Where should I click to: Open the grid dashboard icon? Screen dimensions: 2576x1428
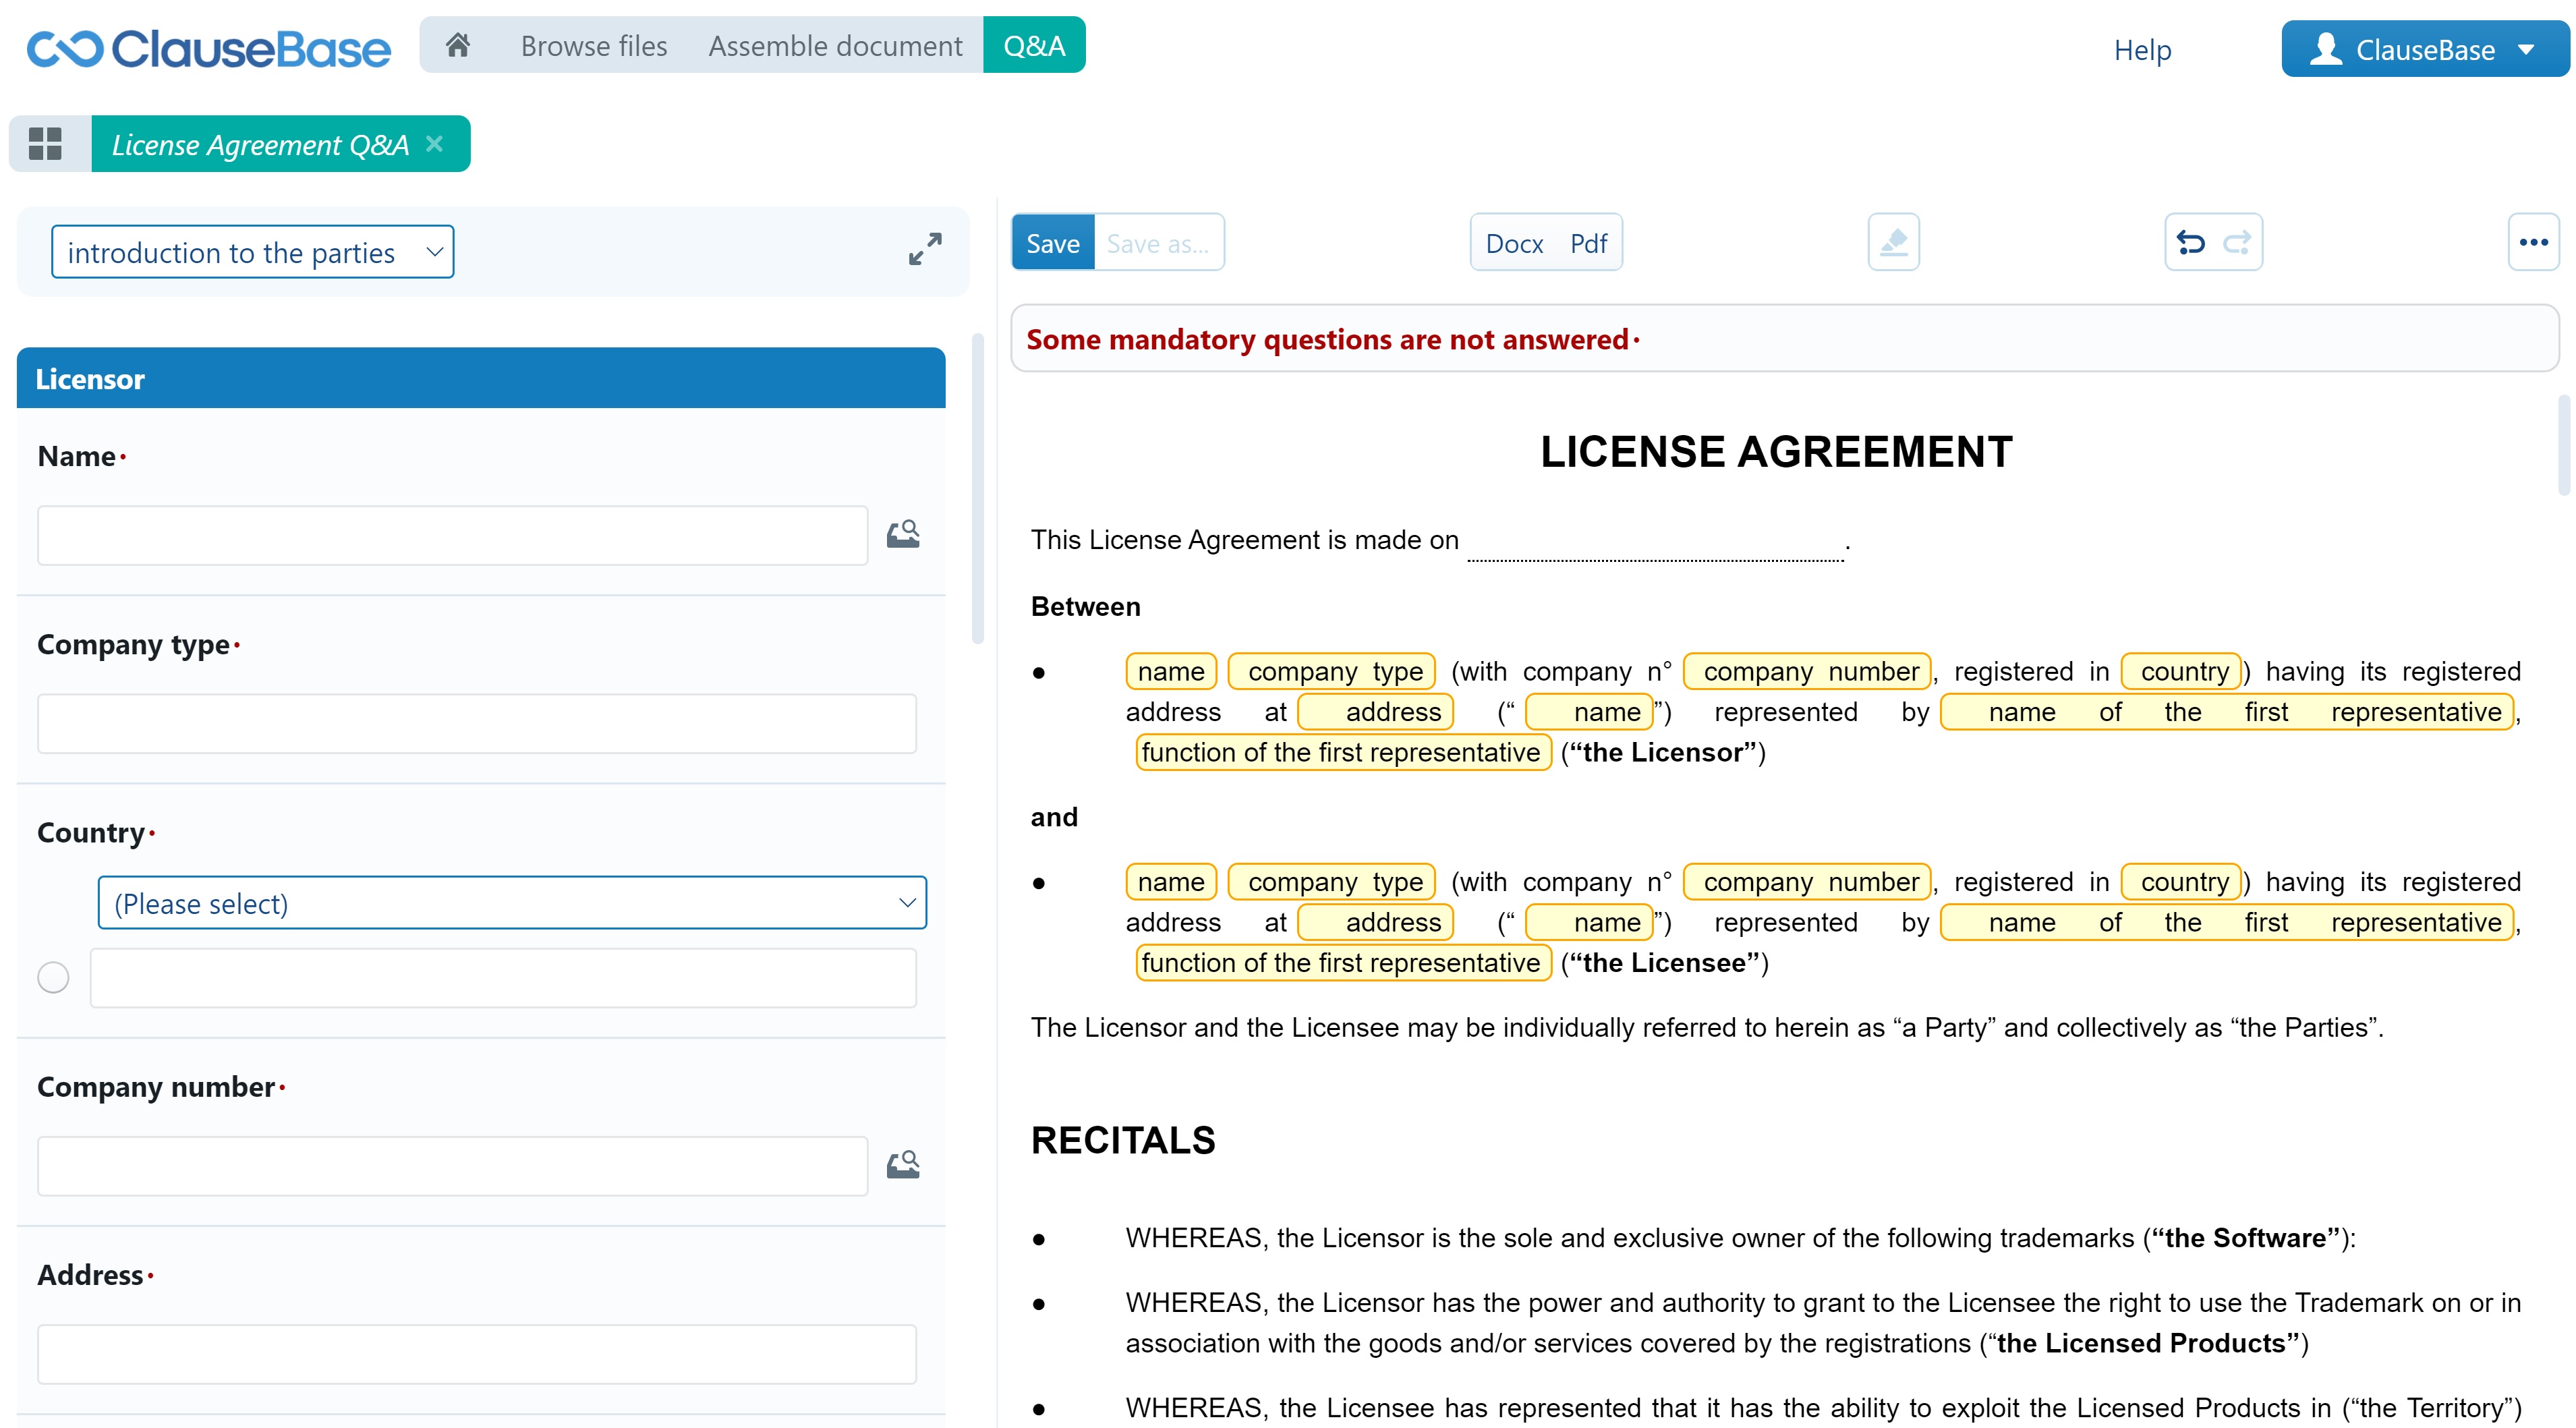46,144
